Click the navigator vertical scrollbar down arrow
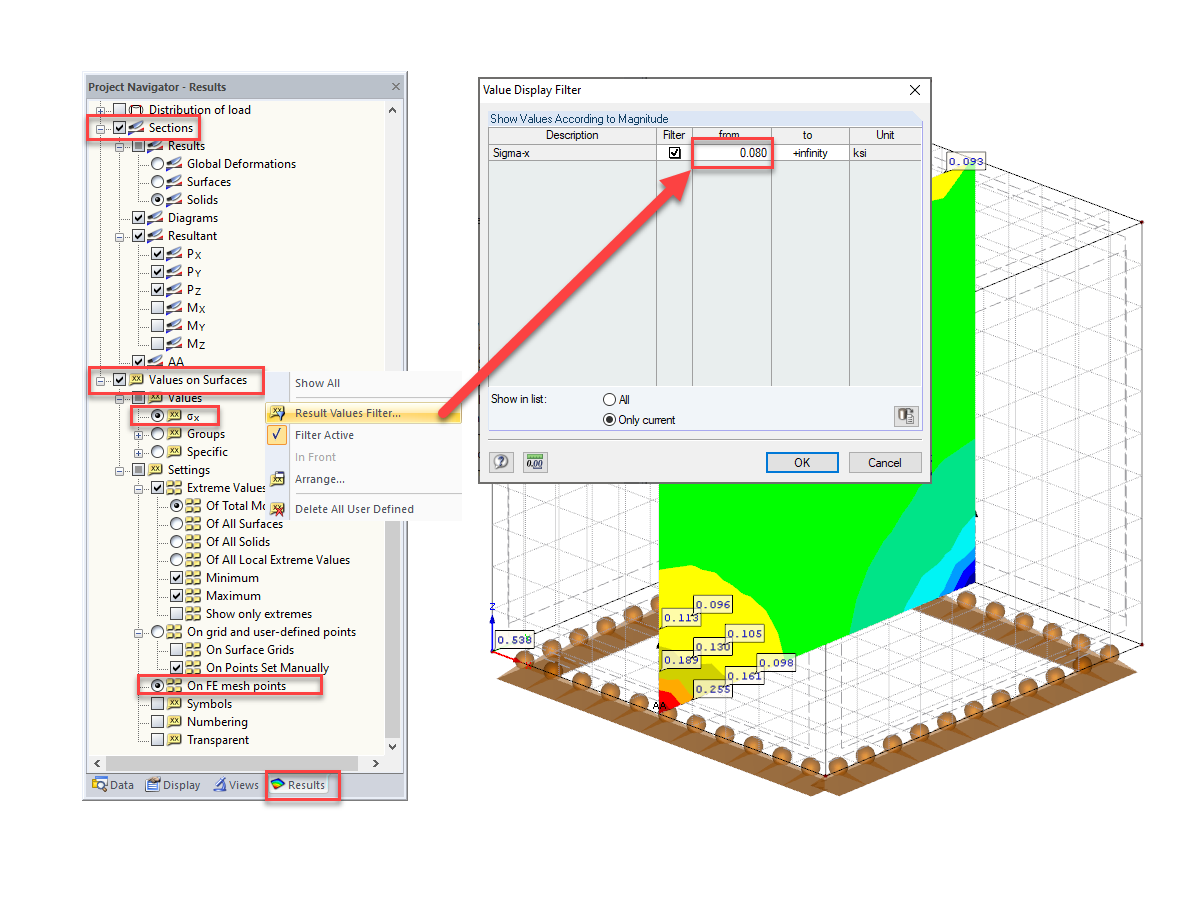Image resolution: width=1200 pixels, height=900 pixels. (393, 746)
